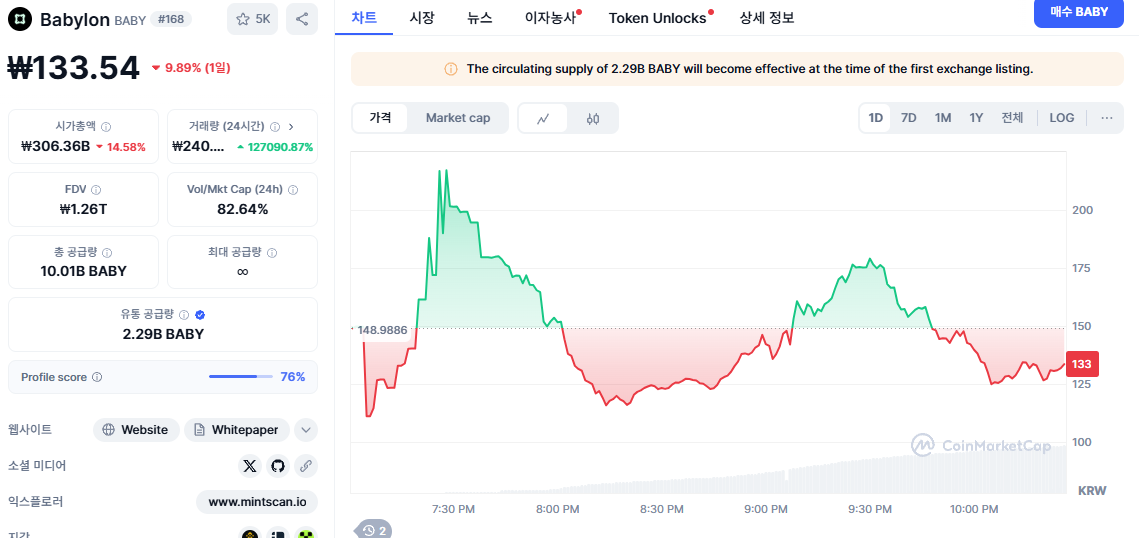1139x538 pixels.
Task: Switch to the 이자농사 tab
Action: click(552, 17)
